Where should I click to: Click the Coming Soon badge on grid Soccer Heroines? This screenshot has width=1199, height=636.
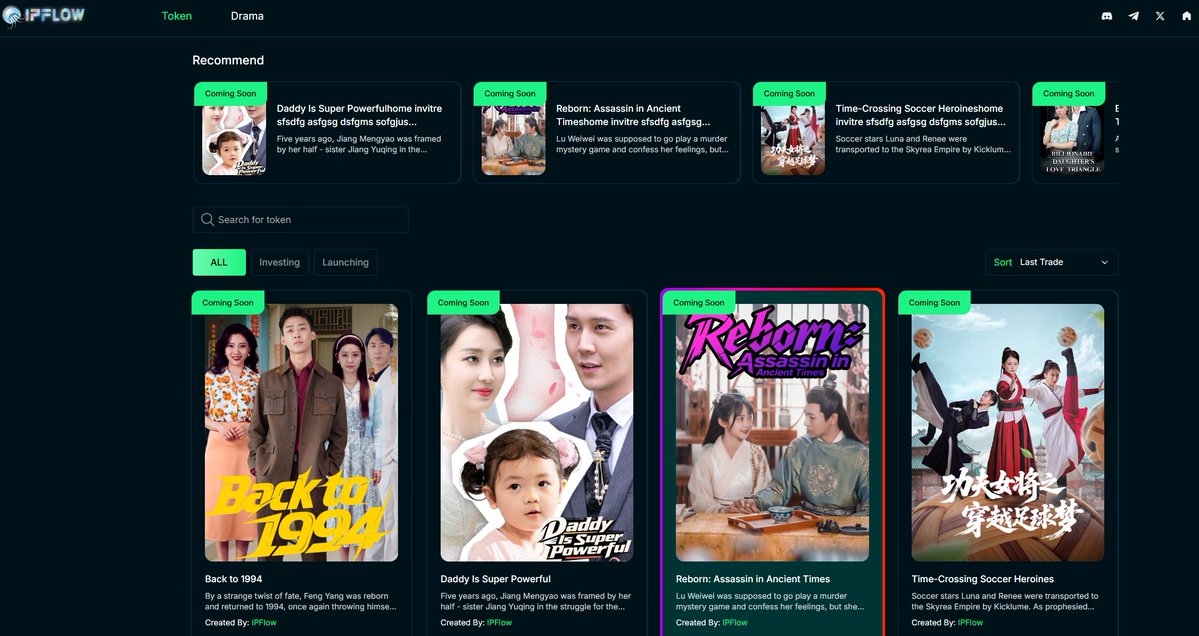point(934,303)
